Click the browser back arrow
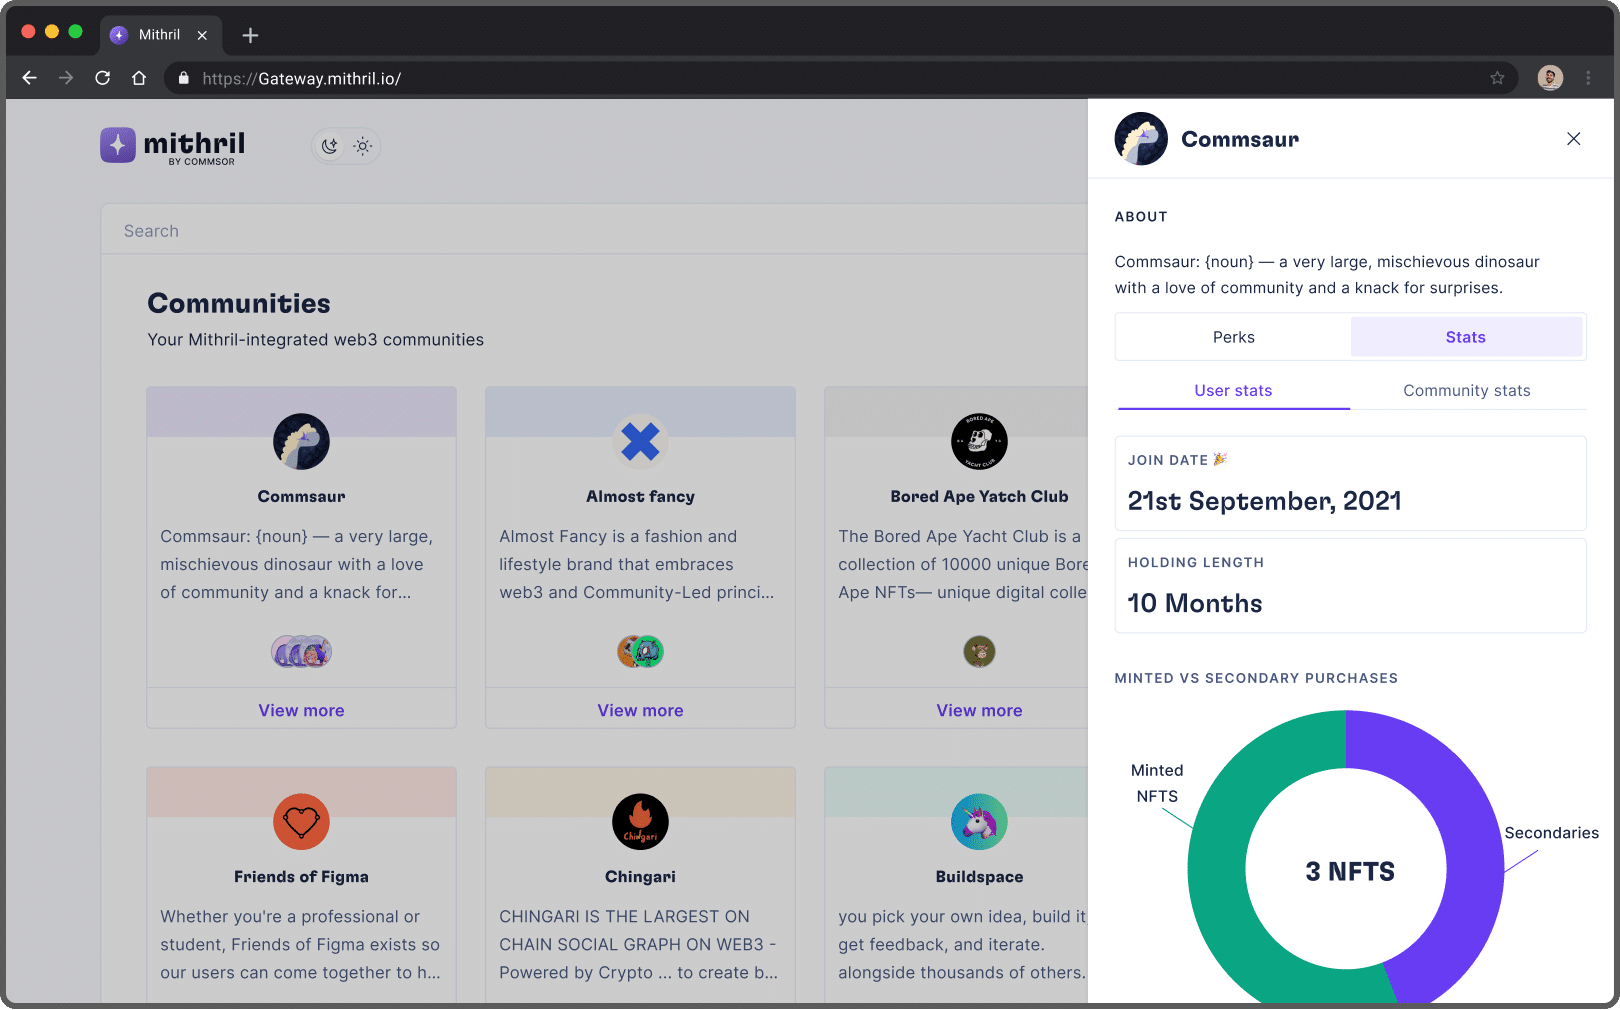Screen dimensions: 1620x1010 coord(30,78)
